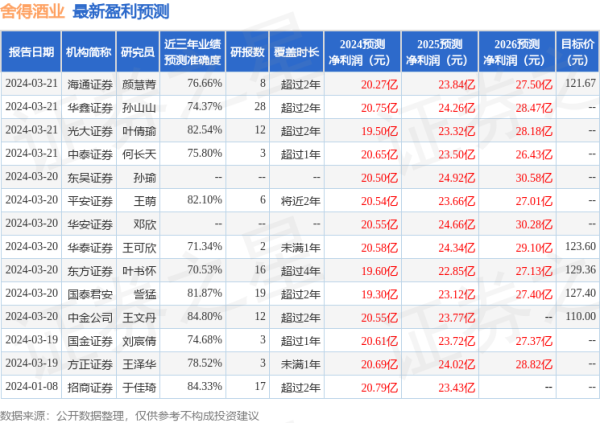Click analyst name 訾猛
Viewport: 600px width, 423px height.
[145, 294]
